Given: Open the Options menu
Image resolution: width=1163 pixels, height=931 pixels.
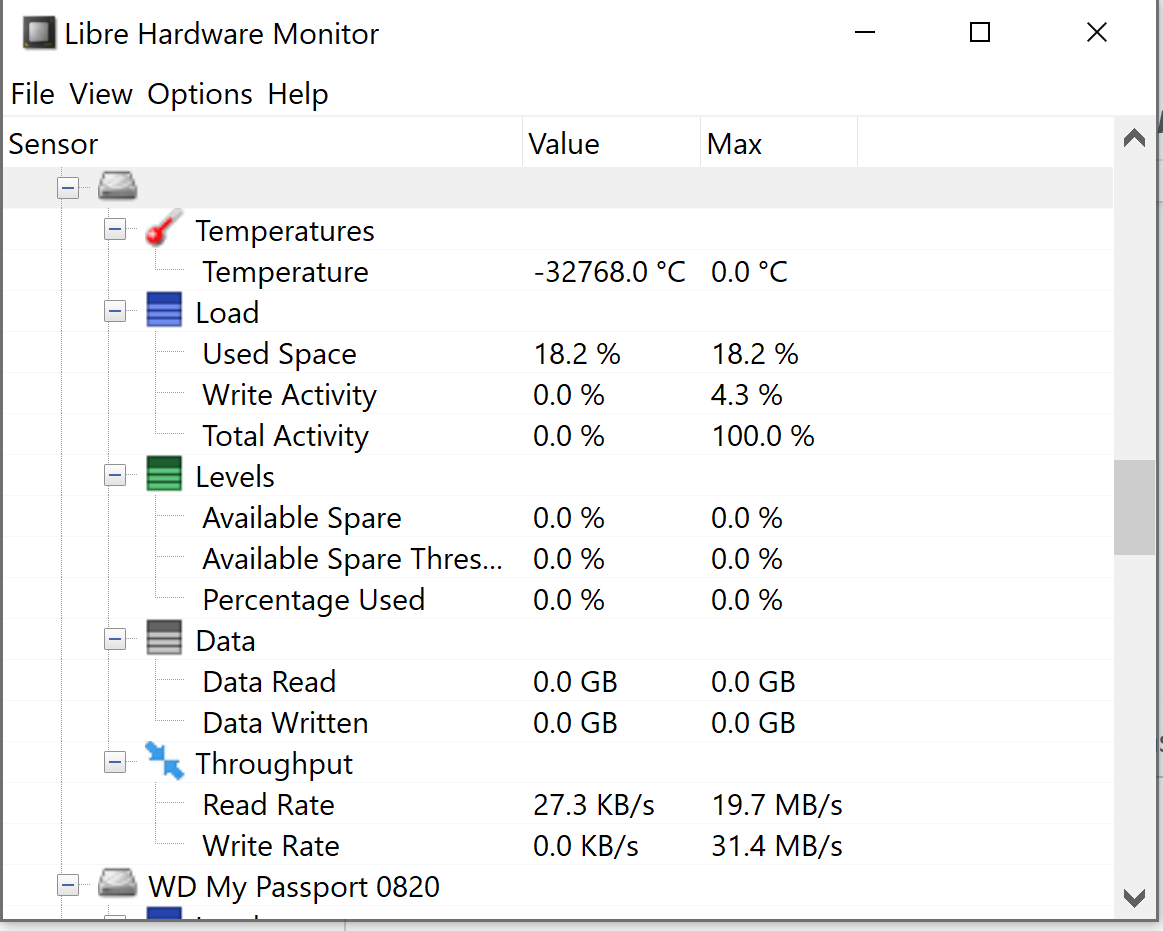Looking at the screenshot, I should click(x=199, y=93).
